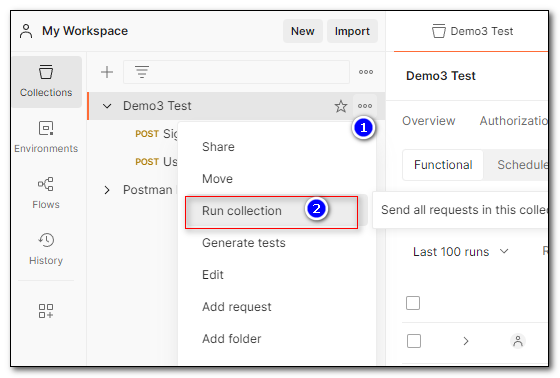
Task: Choose Share from the context menu
Action: pyautogui.click(x=218, y=147)
